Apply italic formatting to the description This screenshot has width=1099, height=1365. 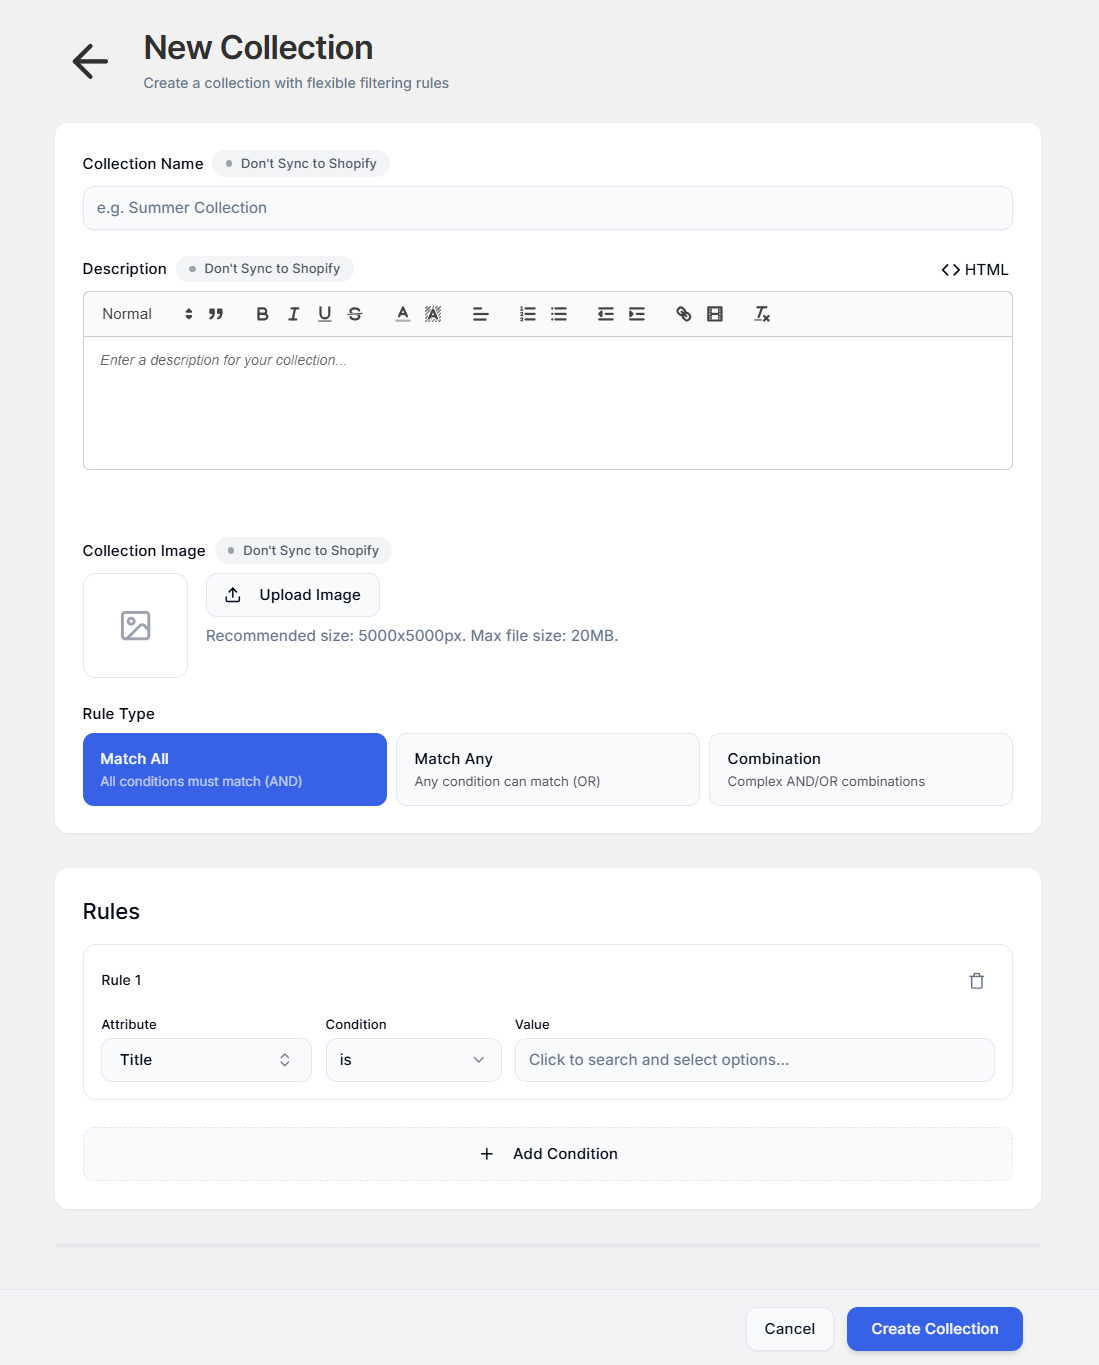pos(293,313)
